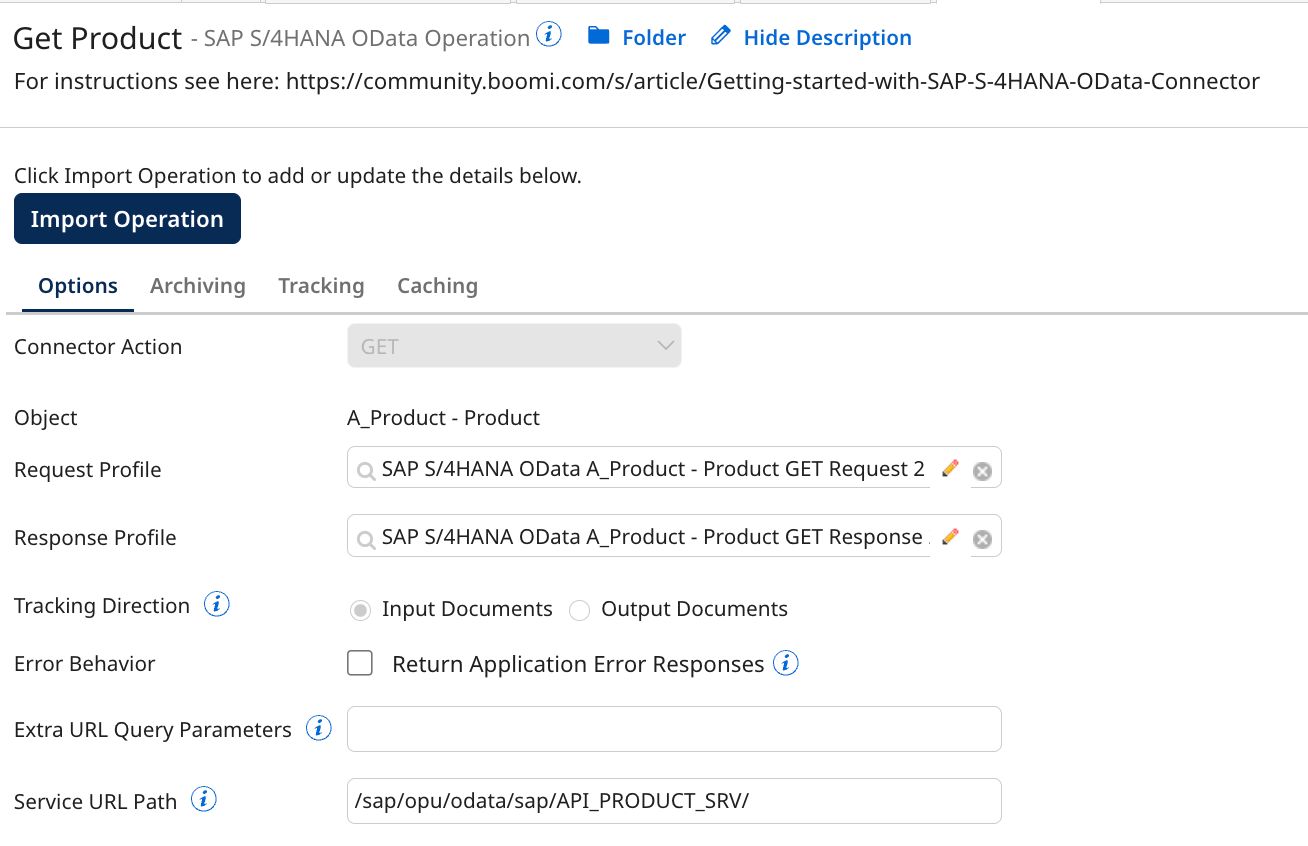
Task: View the Tracking Direction info icon
Action: click(216, 603)
